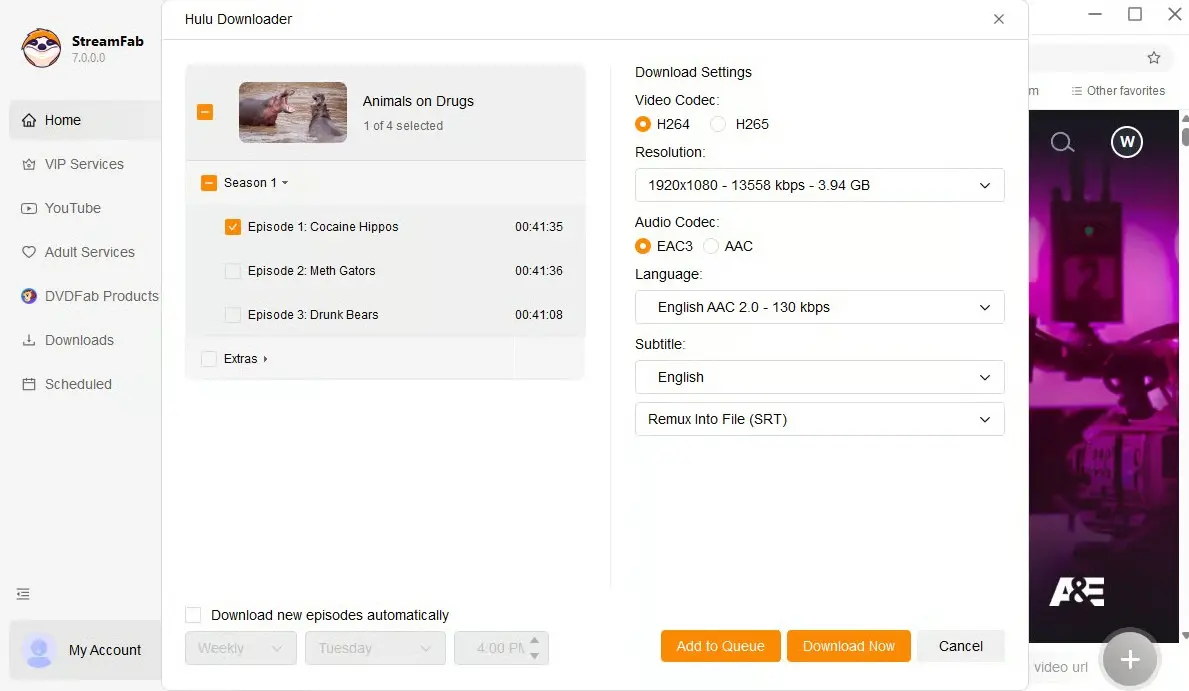Open the Home menu item
1189x691 pixels.
(85, 121)
